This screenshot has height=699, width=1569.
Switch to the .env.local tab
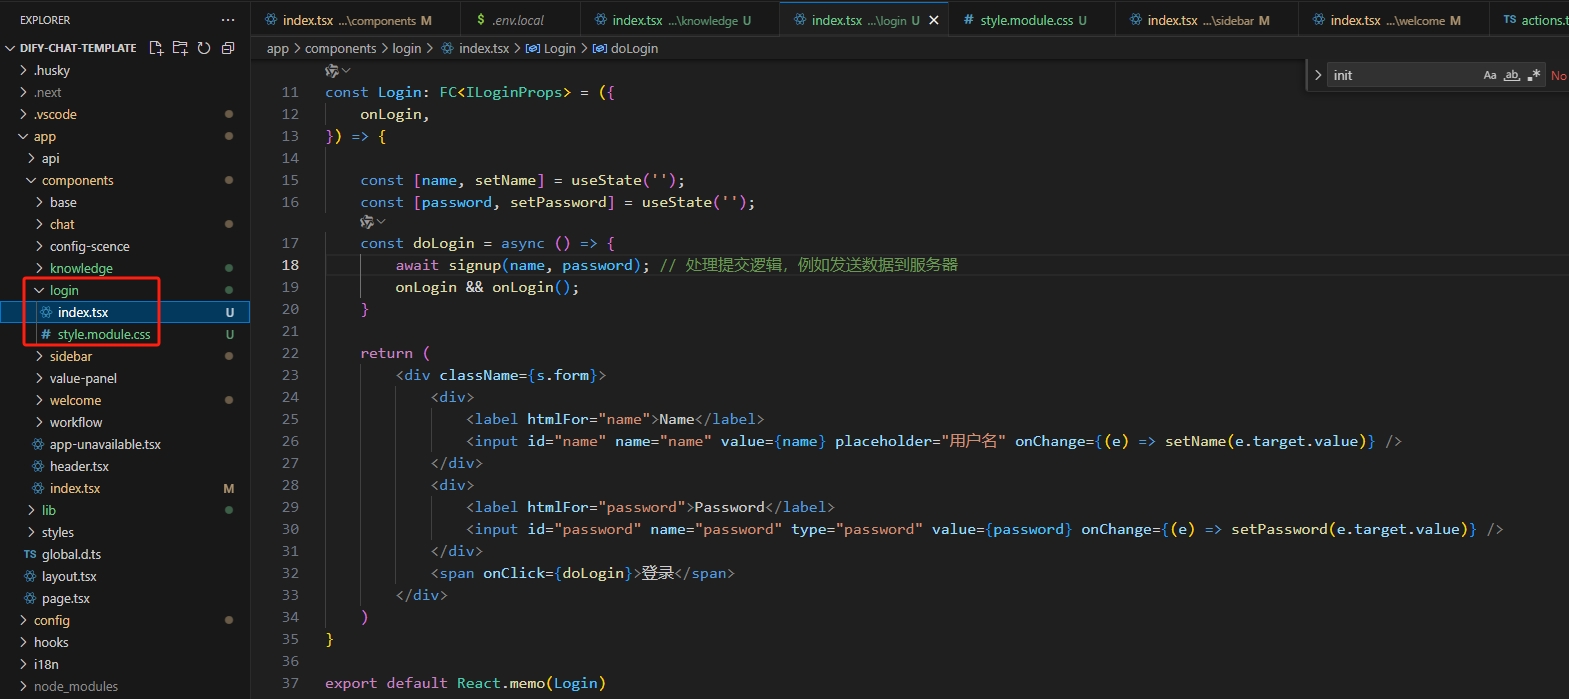click(517, 20)
